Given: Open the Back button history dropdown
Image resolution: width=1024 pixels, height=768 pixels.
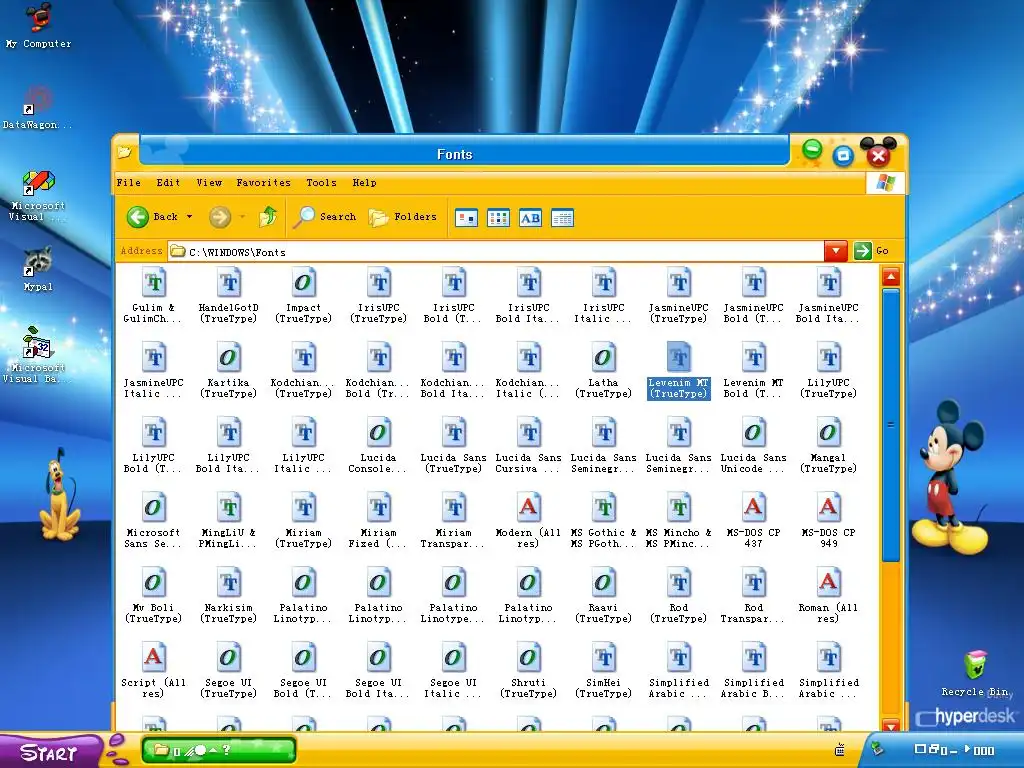Looking at the screenshot, I should tap(189, 217).
